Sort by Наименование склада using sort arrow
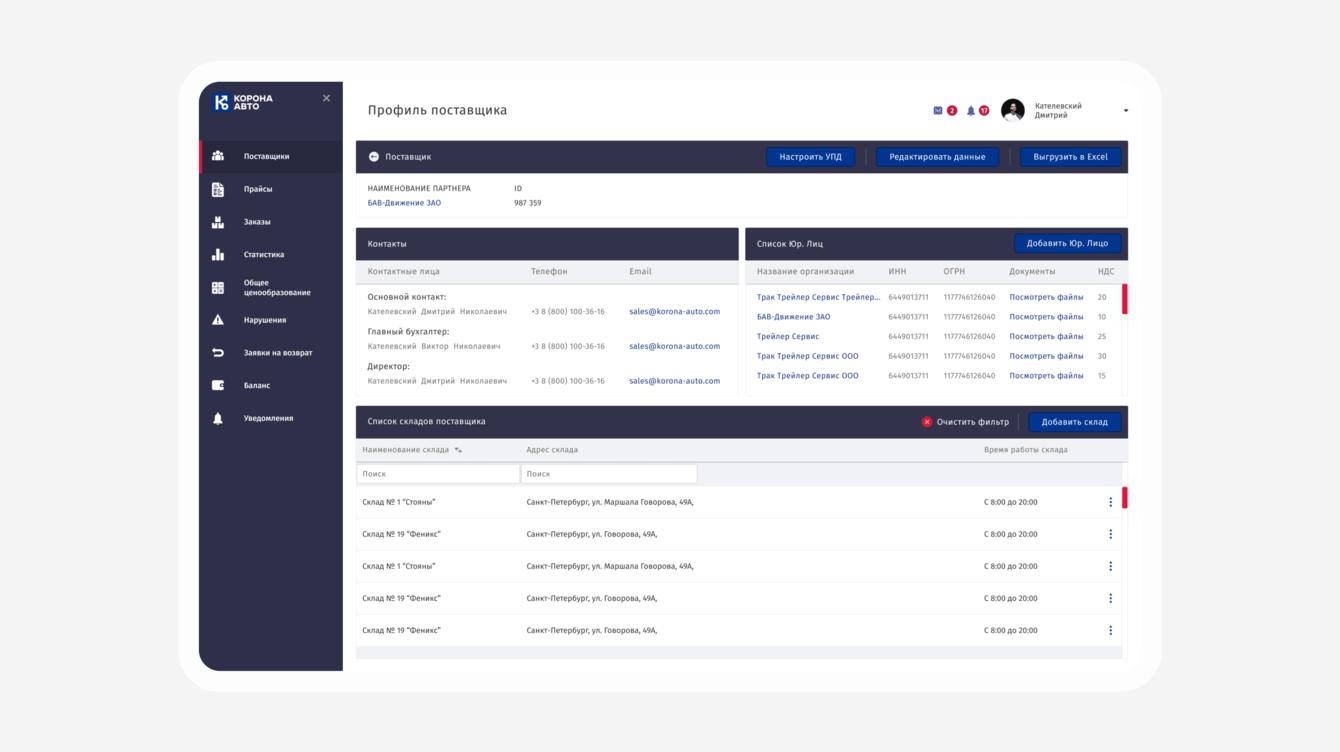The width and height of the screenshot is (1340, 752). coord(458,450)
